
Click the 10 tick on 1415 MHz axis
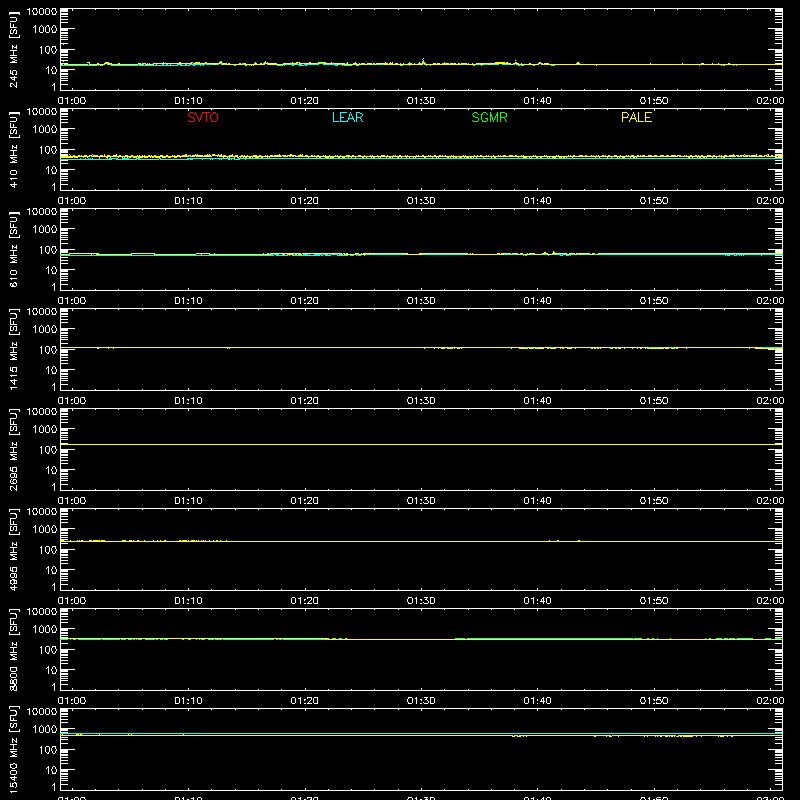[x=51, y=370]
